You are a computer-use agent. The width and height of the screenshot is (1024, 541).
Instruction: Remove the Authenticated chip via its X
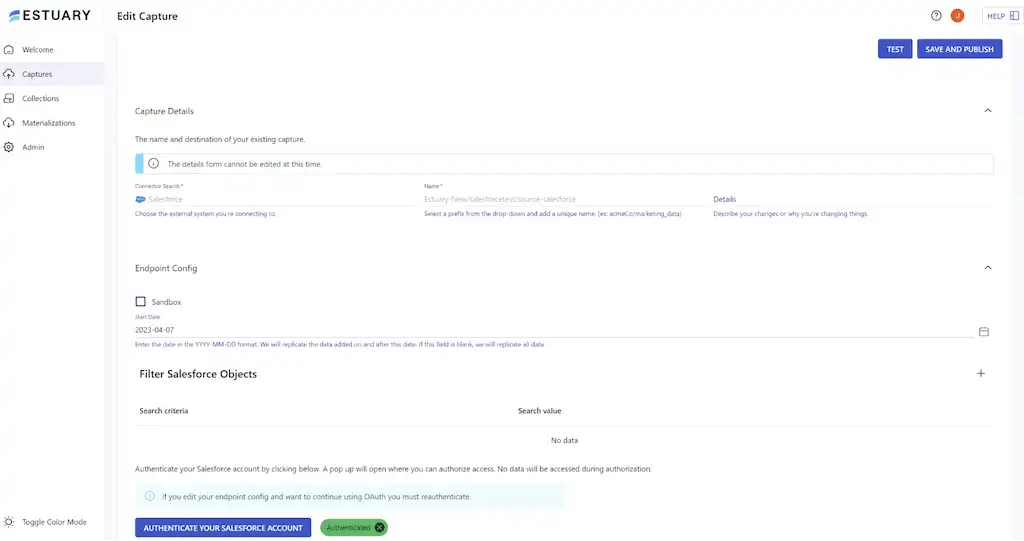point(379,527)
